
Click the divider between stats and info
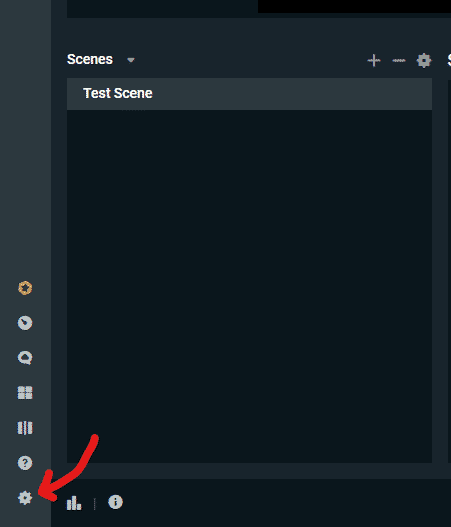(95, 503)
